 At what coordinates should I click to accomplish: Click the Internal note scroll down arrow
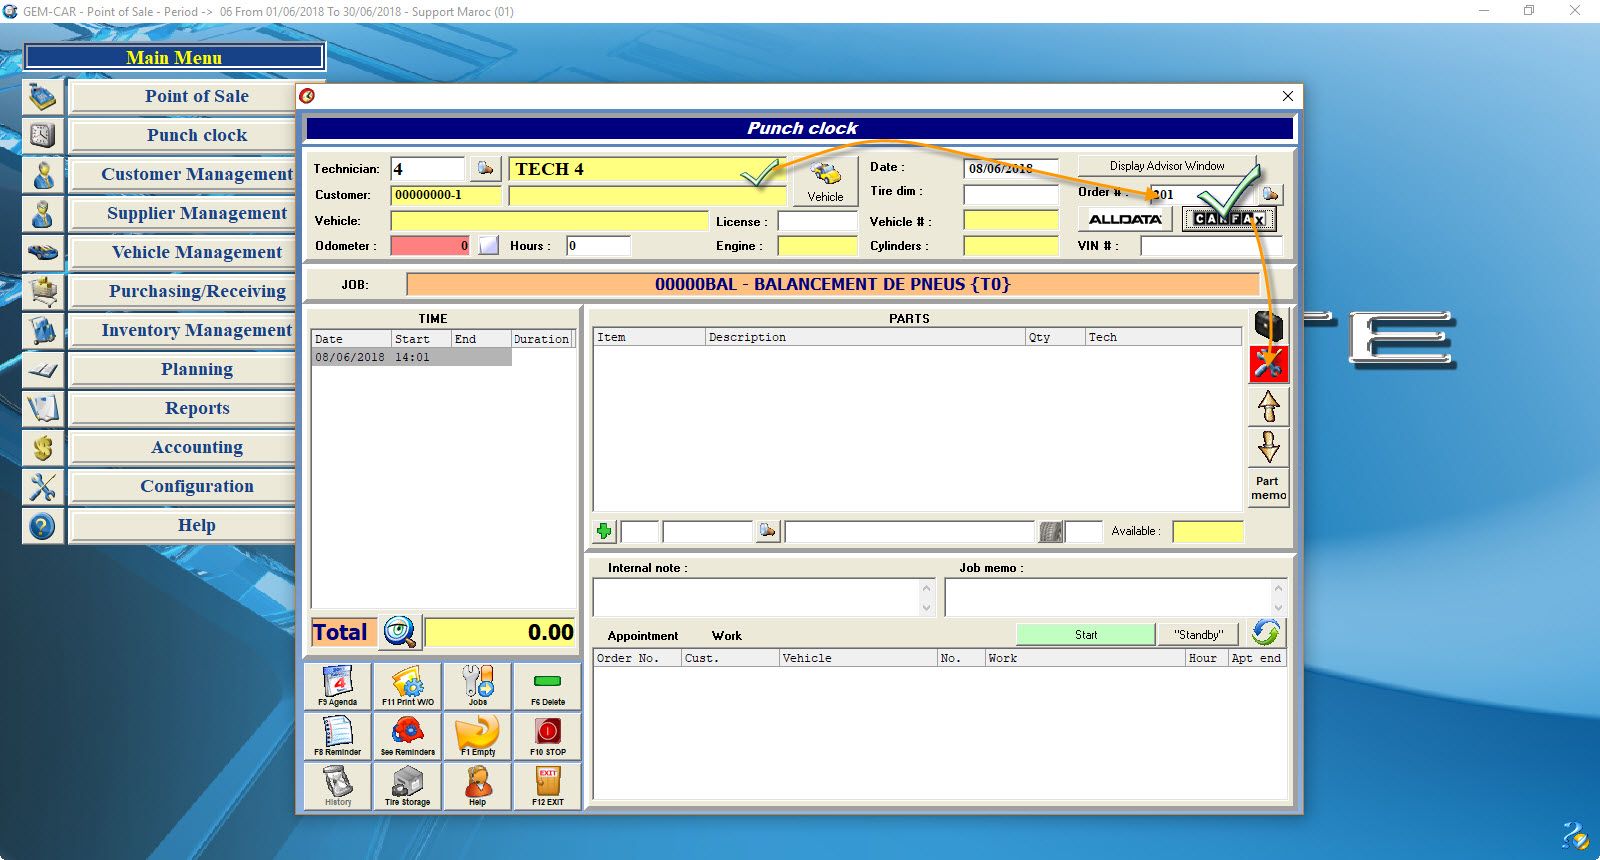coord(926,608)
